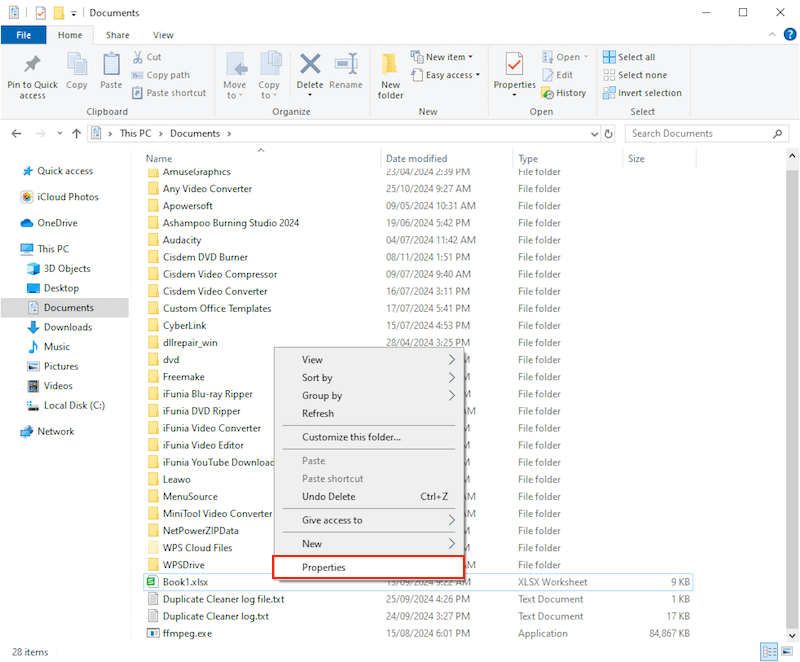The image size is (800, 662).
Task: Click the Select all icon
Action: point(609,57)
